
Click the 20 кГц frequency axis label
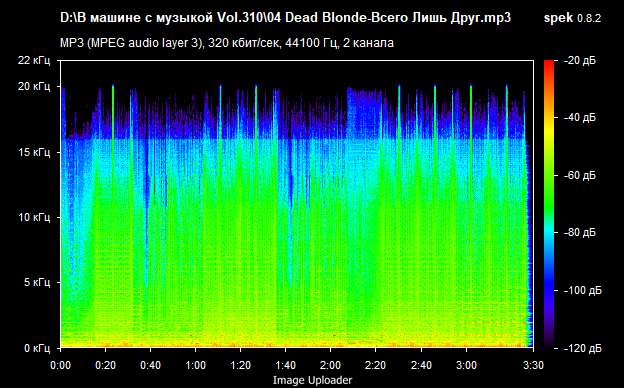click(34, 86)
